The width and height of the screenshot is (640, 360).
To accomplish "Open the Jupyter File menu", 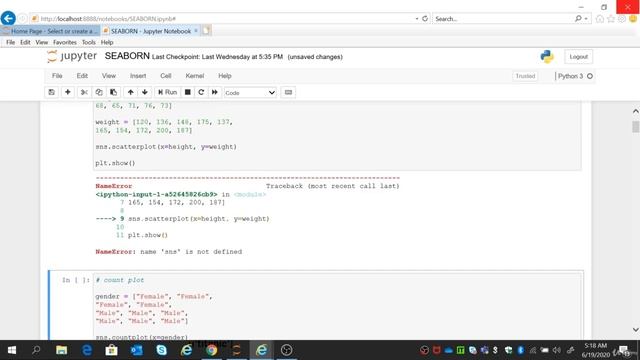I will point(57,76).
